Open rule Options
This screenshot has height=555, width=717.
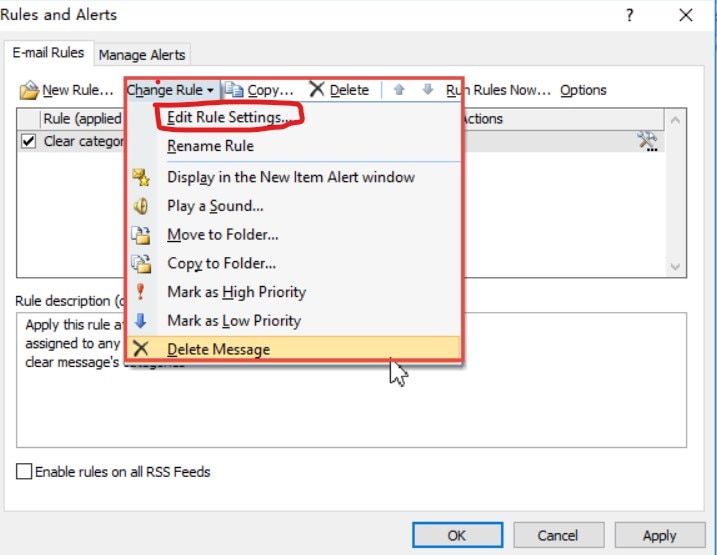[583, 90]
